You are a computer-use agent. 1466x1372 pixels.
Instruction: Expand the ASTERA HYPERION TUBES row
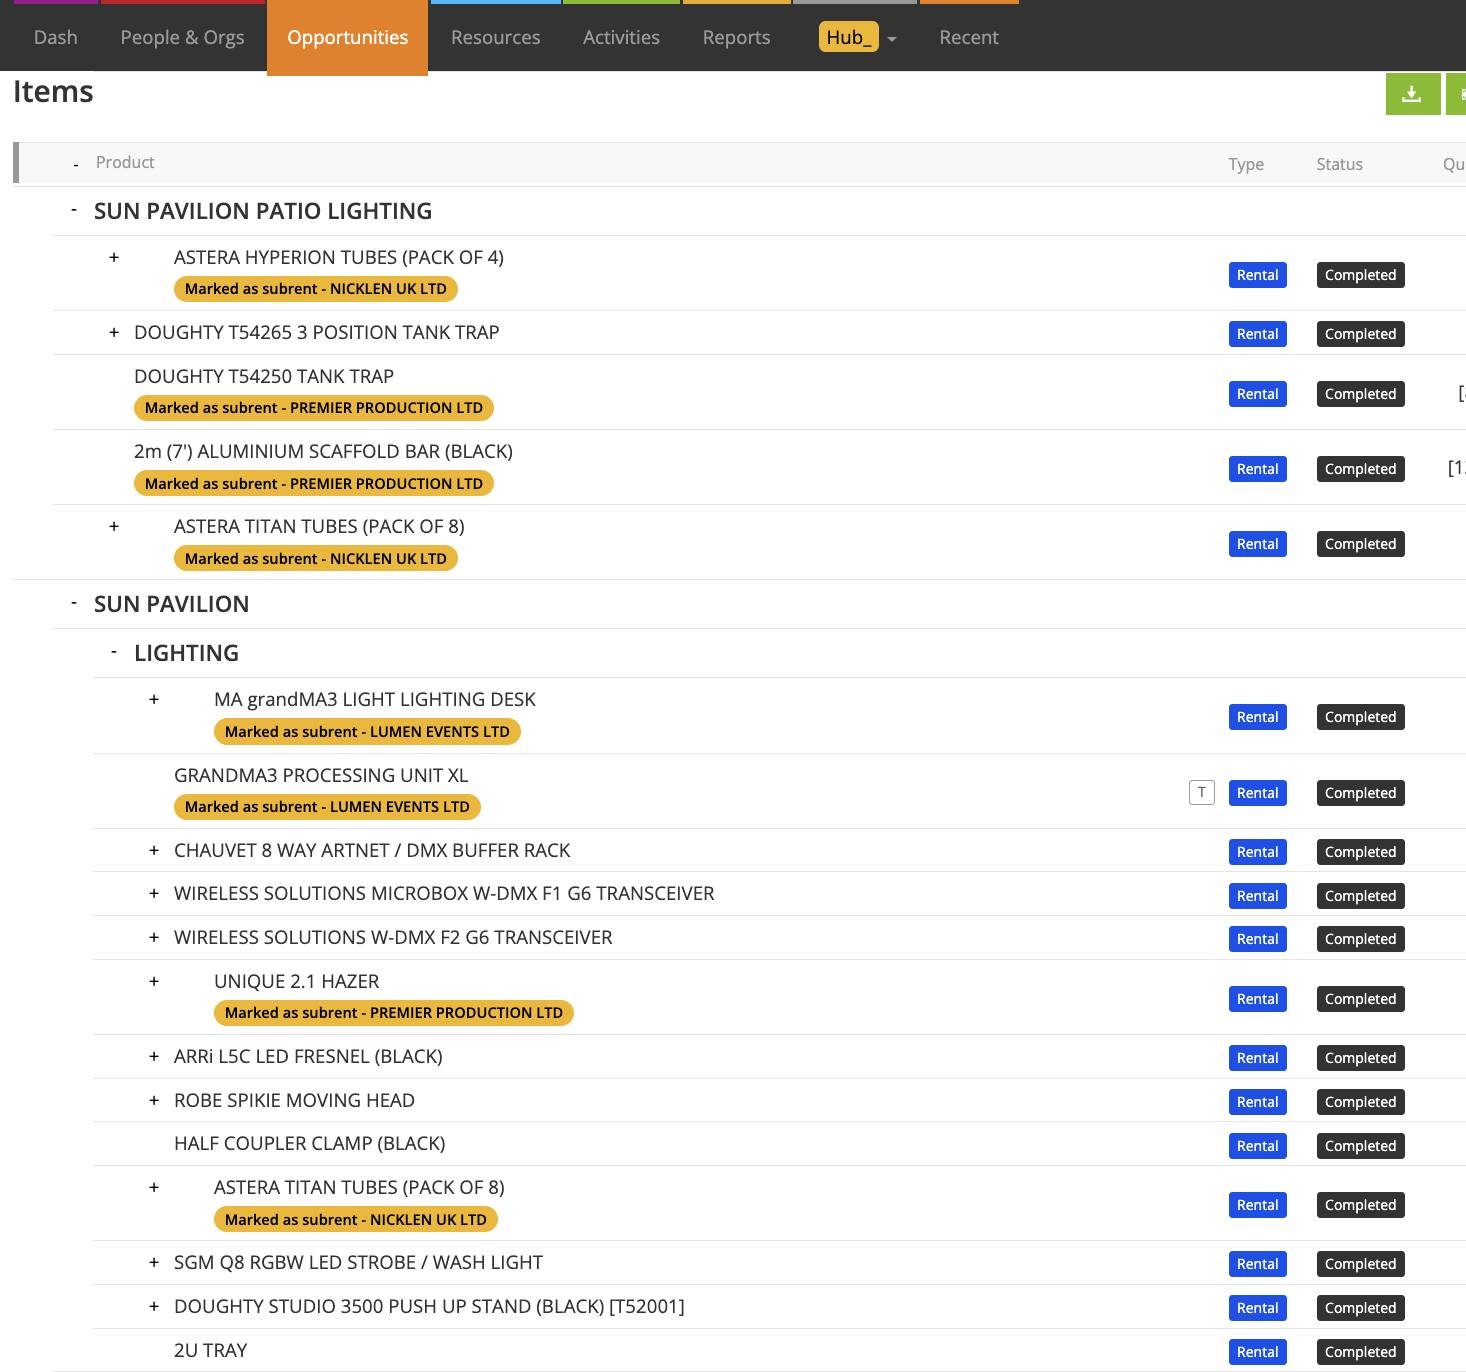click(114, 257)
